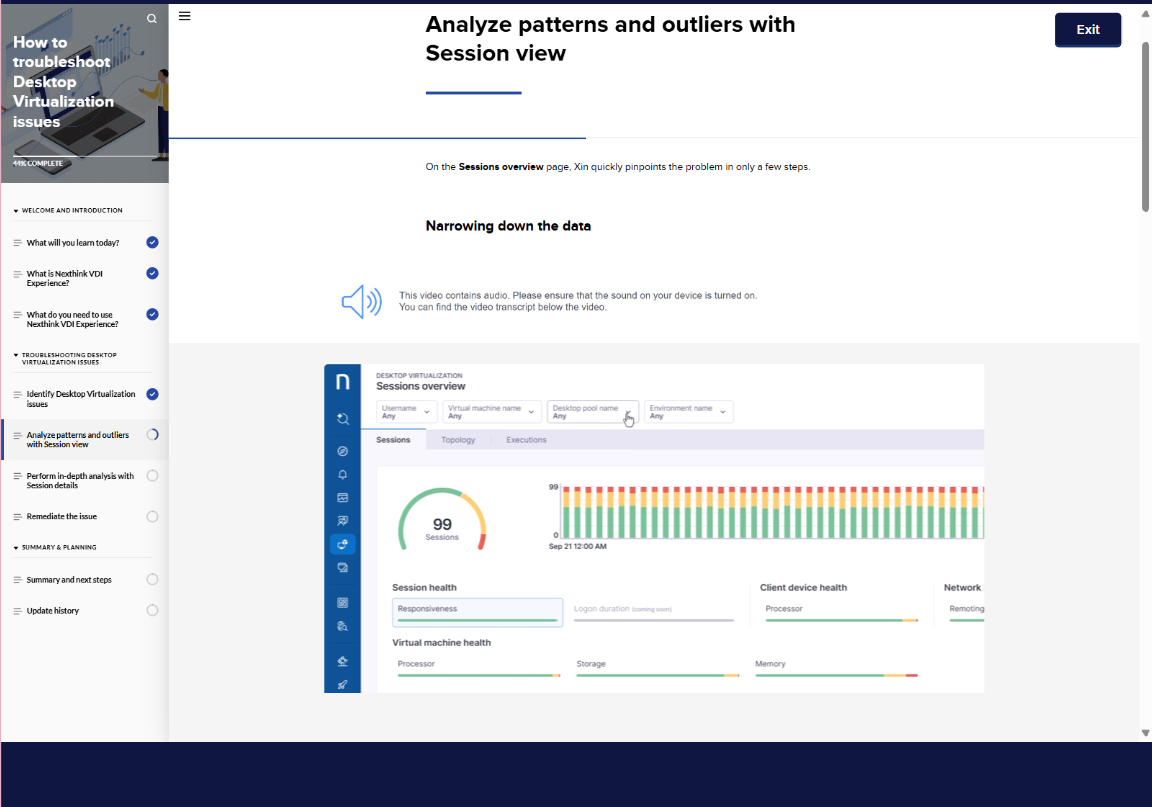
Task: Click the 'Logon duration' coming soon item
Action: [x=653, y=612]
